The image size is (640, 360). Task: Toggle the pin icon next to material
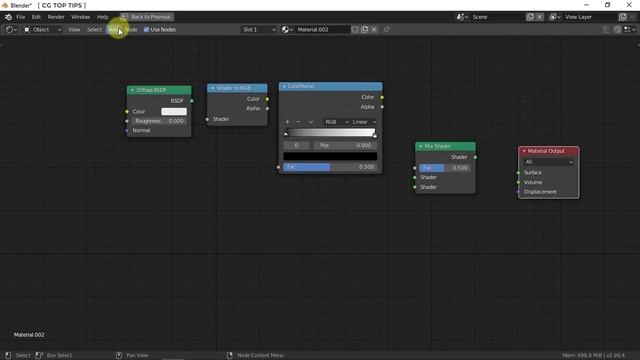tap(386, 29)
